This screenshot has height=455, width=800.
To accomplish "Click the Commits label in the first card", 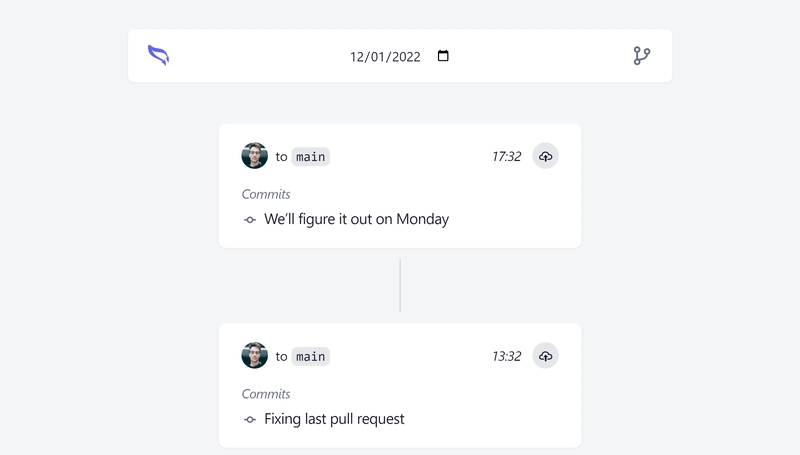I will coord(266,194).
